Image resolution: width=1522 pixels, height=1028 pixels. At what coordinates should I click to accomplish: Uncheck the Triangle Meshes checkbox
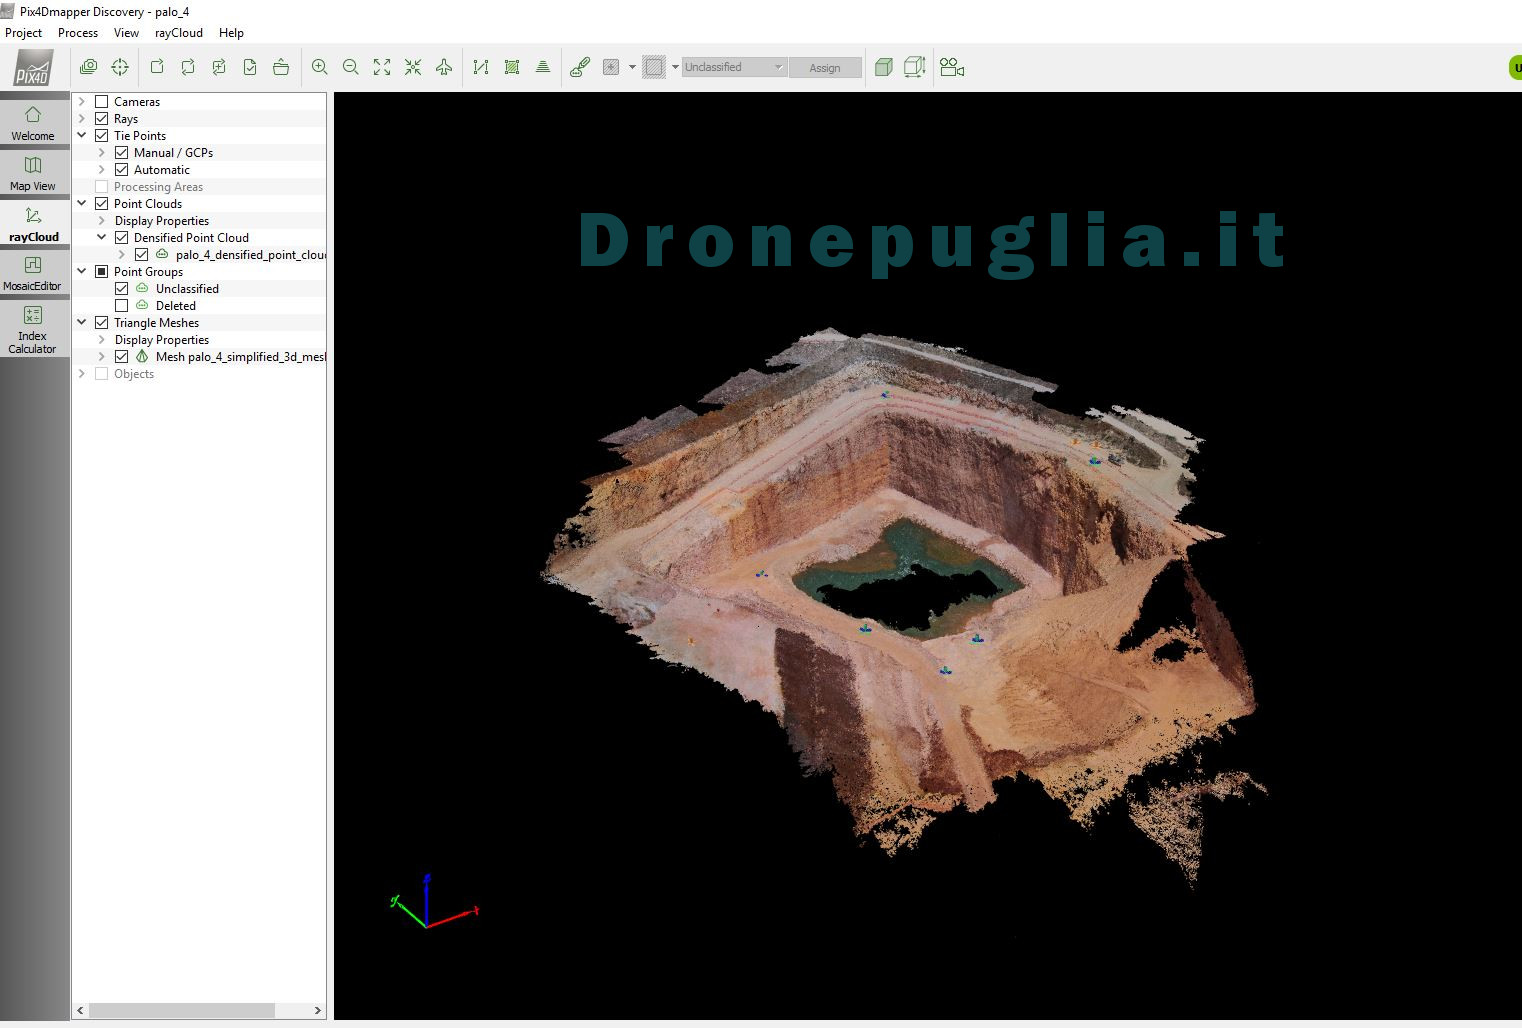(101, 323)
